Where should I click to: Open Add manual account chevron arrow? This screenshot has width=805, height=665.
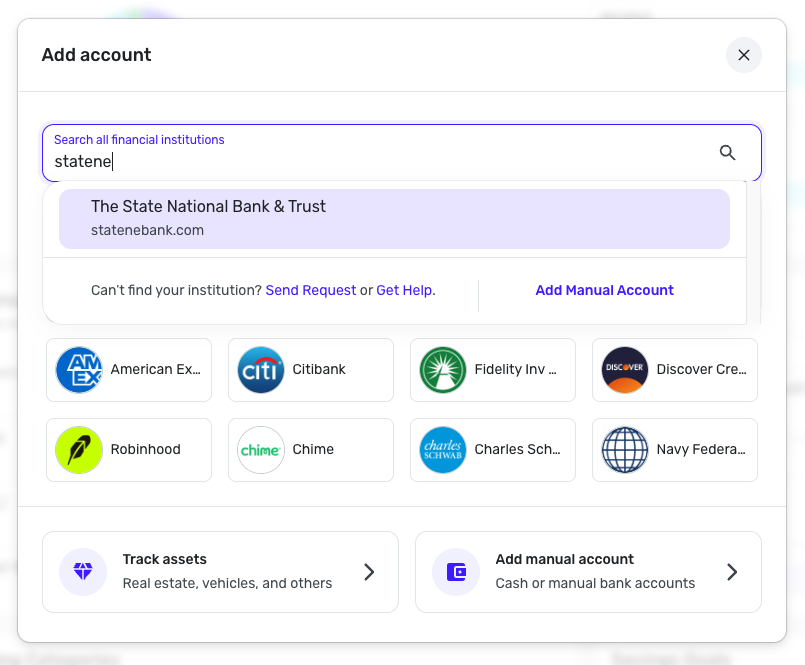pyautogui.click(x=732, y=572)
